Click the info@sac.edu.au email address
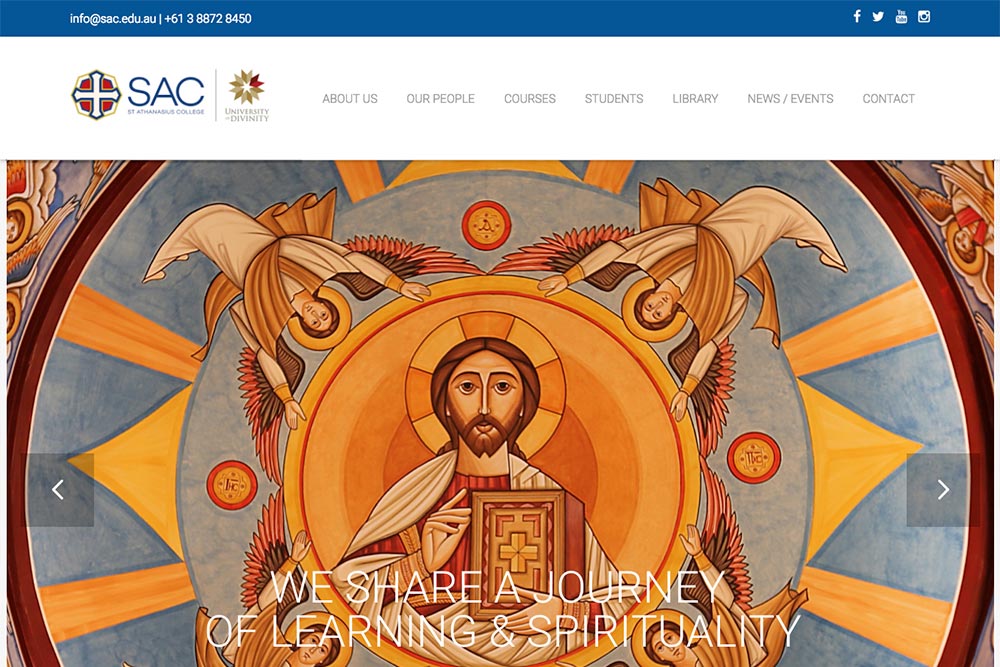1000x667 pixels. tap(113, 18)
